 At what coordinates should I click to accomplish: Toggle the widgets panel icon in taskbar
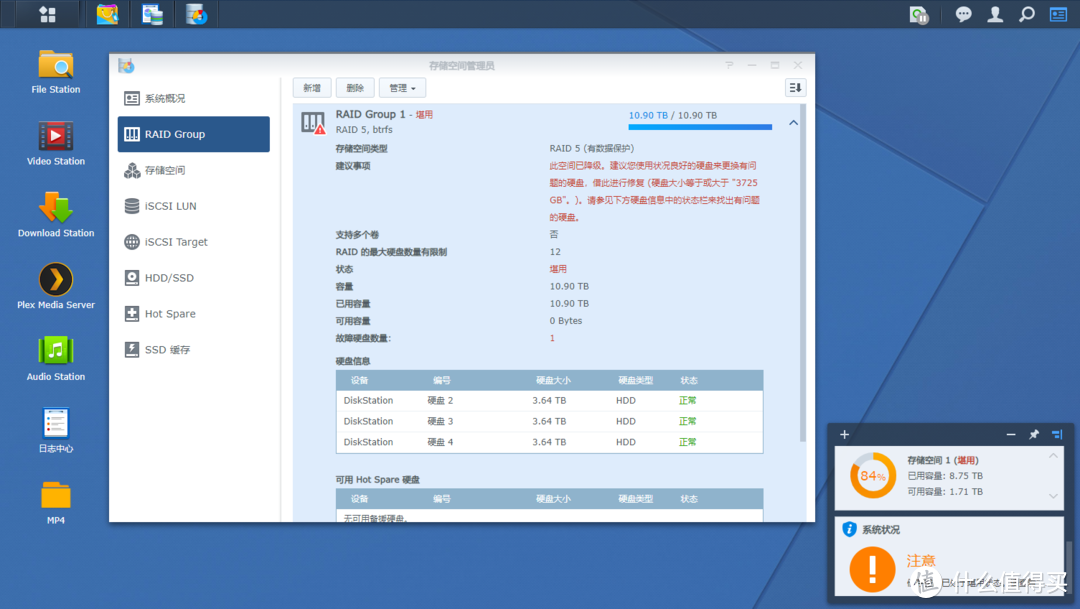pyautogui.click(x=1058, y=14)
